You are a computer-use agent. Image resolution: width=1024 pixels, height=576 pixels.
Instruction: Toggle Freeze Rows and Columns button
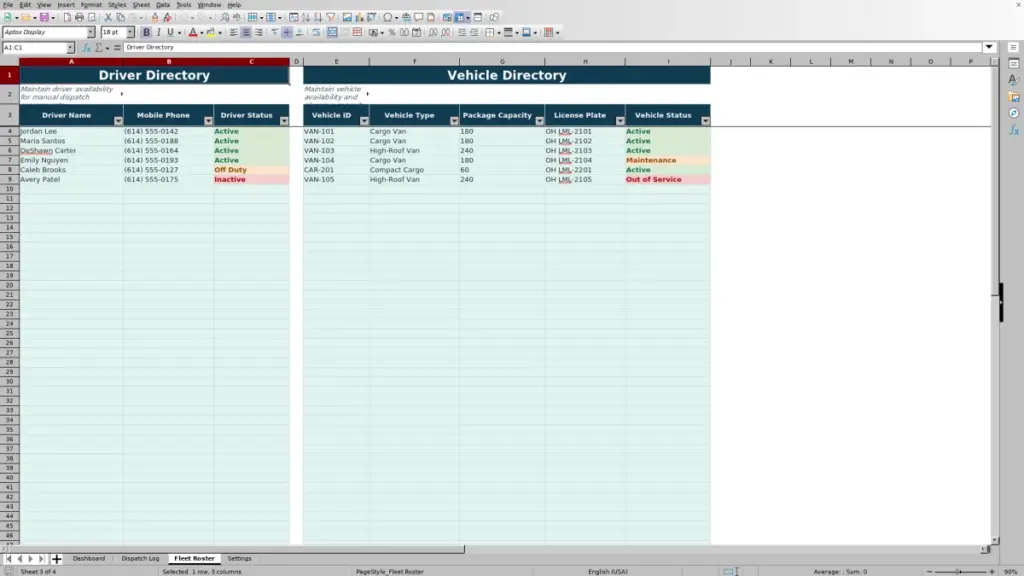click(459, 17)
